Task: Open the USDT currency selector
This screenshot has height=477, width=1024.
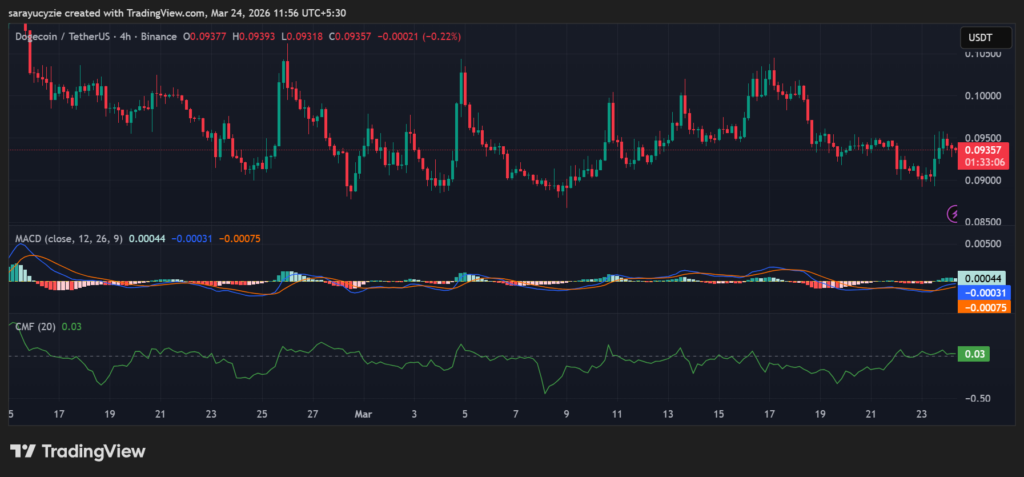Action: (x=981, y=37)
